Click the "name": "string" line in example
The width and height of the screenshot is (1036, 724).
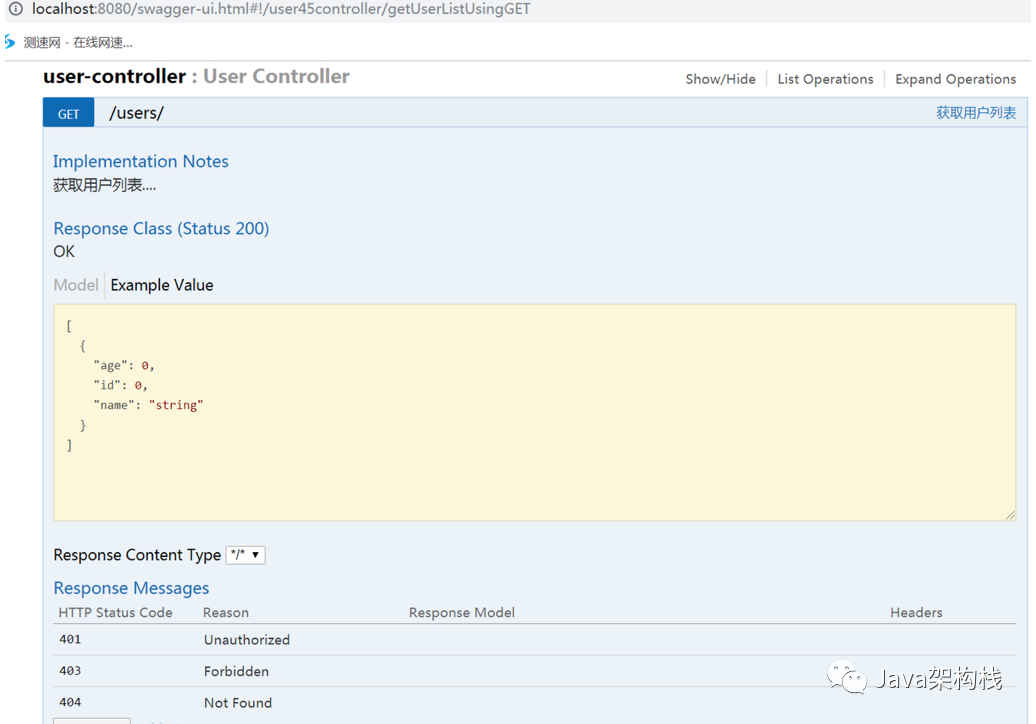point(148,405)
